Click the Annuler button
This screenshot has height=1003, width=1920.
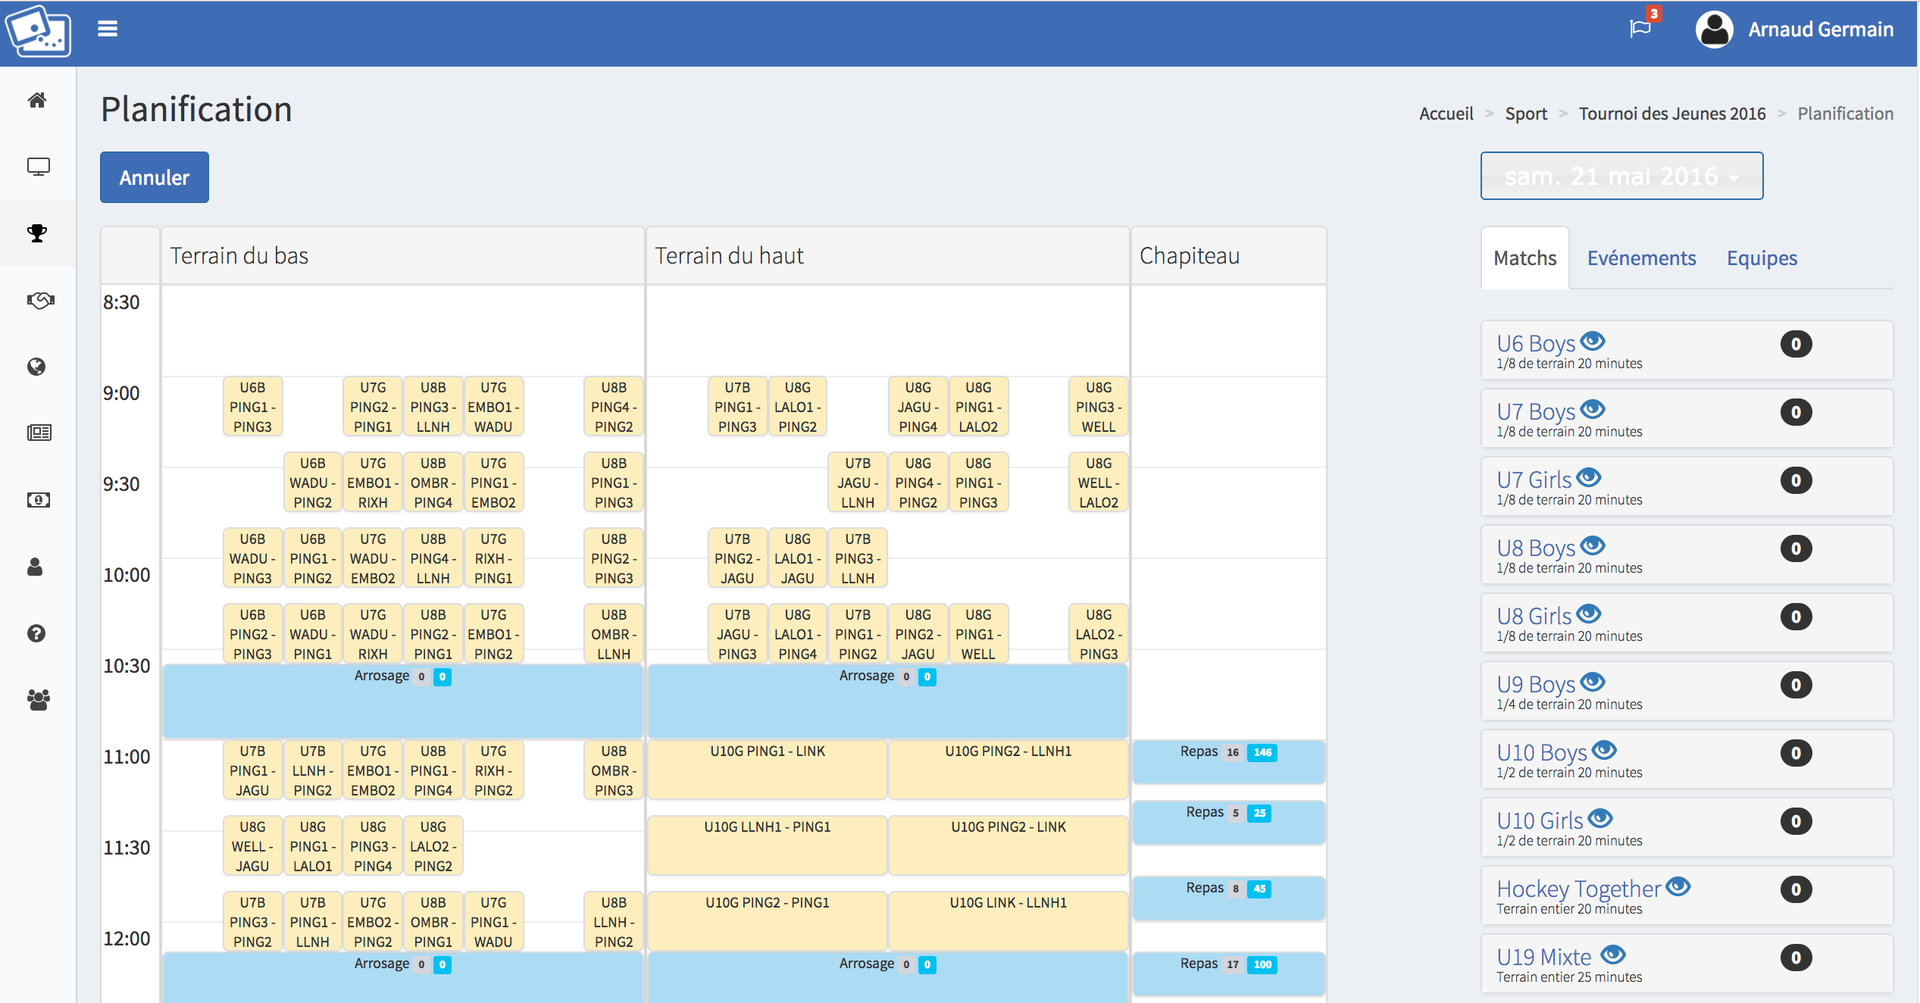154,177
